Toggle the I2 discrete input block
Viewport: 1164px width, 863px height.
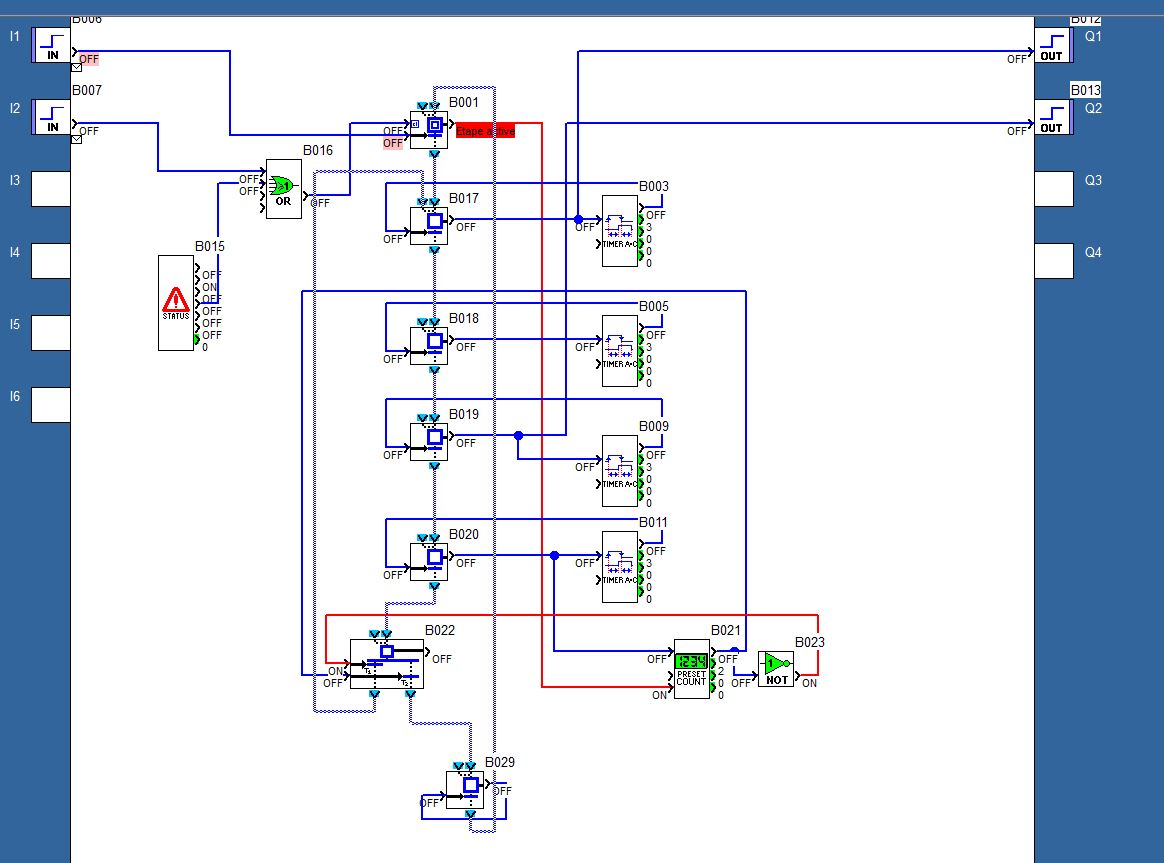click(x=51, y=117)
